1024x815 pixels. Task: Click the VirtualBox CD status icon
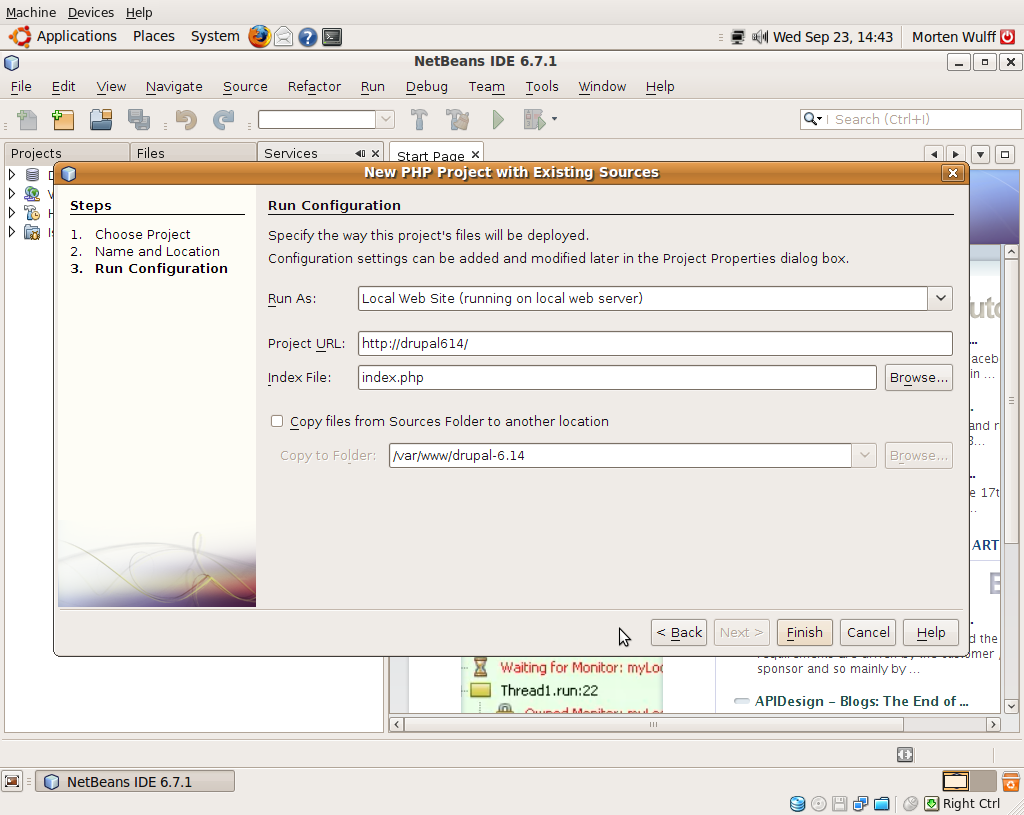coord(819,804)
